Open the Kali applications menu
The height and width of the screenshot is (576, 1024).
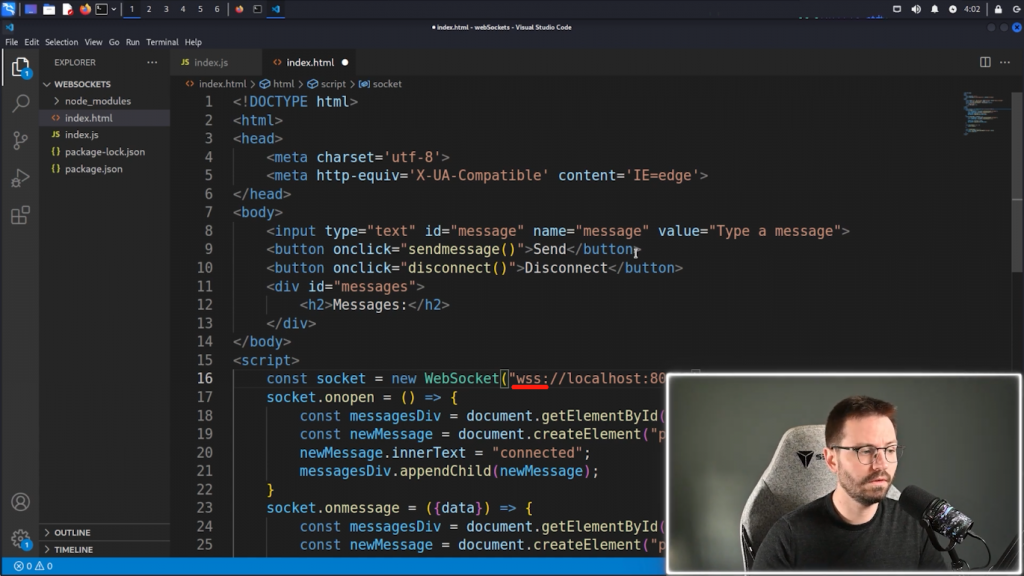(8, 9)
